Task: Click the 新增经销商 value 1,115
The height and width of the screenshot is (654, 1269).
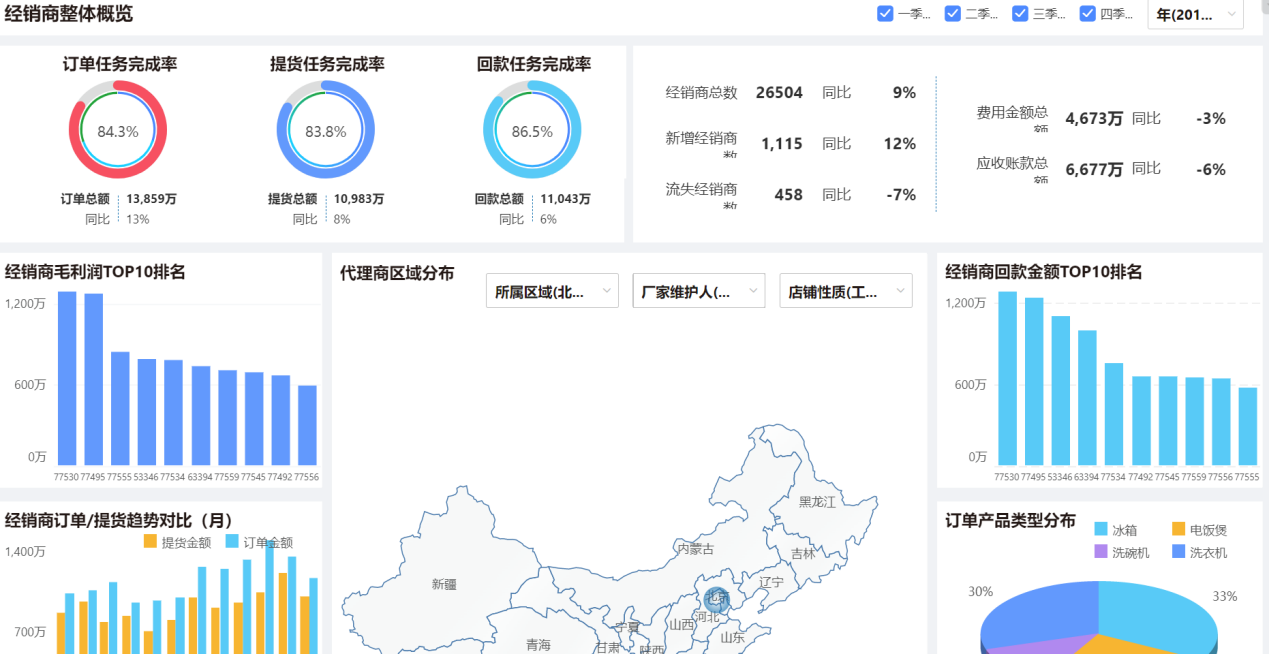Action: point(782,144)
